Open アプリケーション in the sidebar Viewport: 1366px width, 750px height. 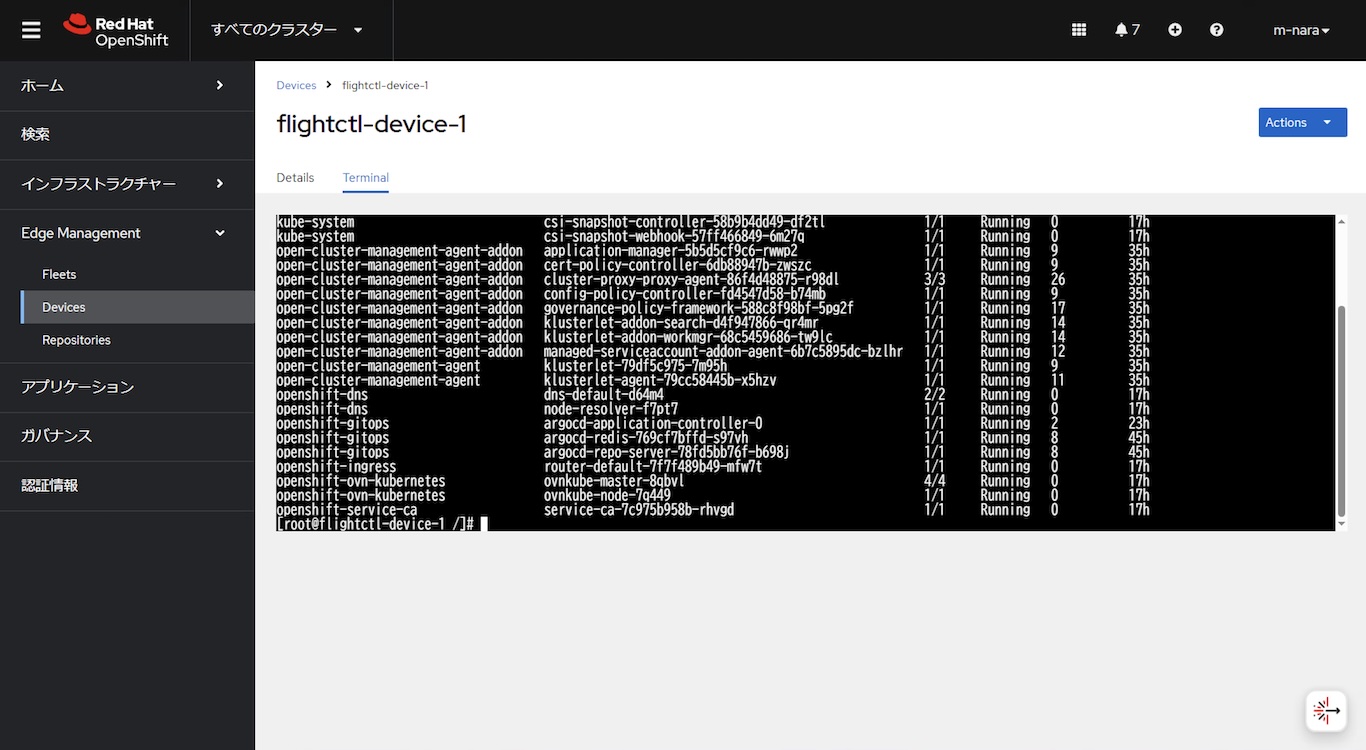pos(127,387)
